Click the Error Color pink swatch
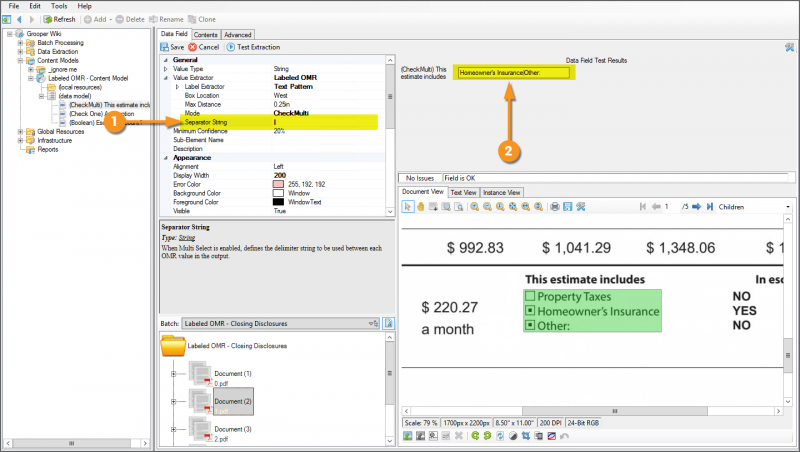The image size is (800, 452). click(278, 184)
